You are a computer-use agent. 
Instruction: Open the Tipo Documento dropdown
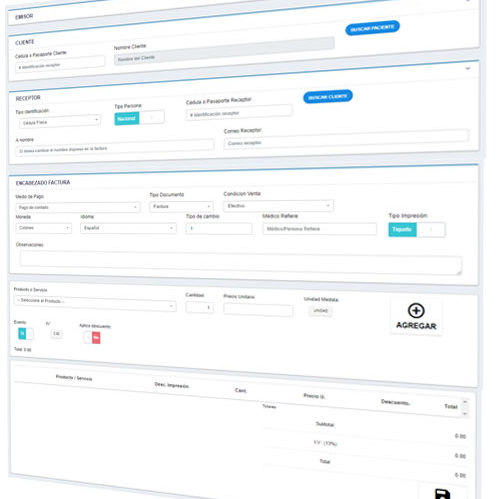pyautogui.click(x=181, y=206)
